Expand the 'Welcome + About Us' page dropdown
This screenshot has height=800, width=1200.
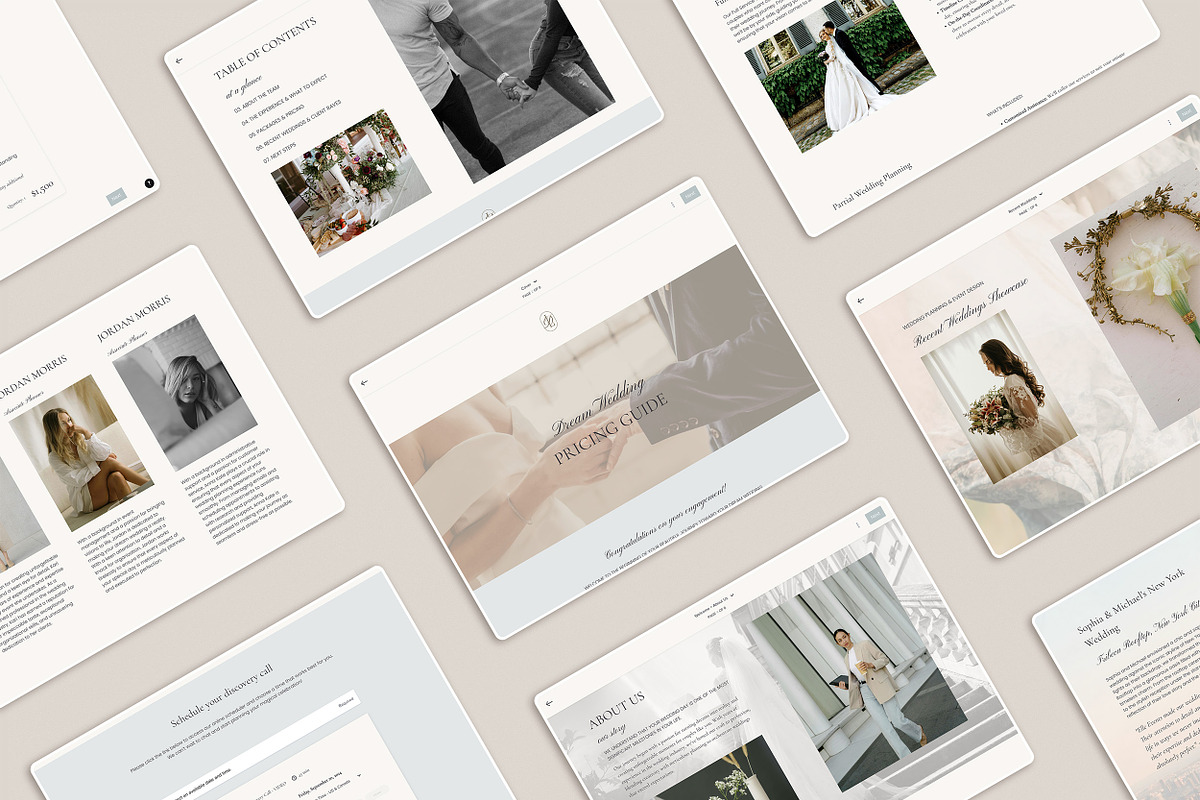(714, 605)
